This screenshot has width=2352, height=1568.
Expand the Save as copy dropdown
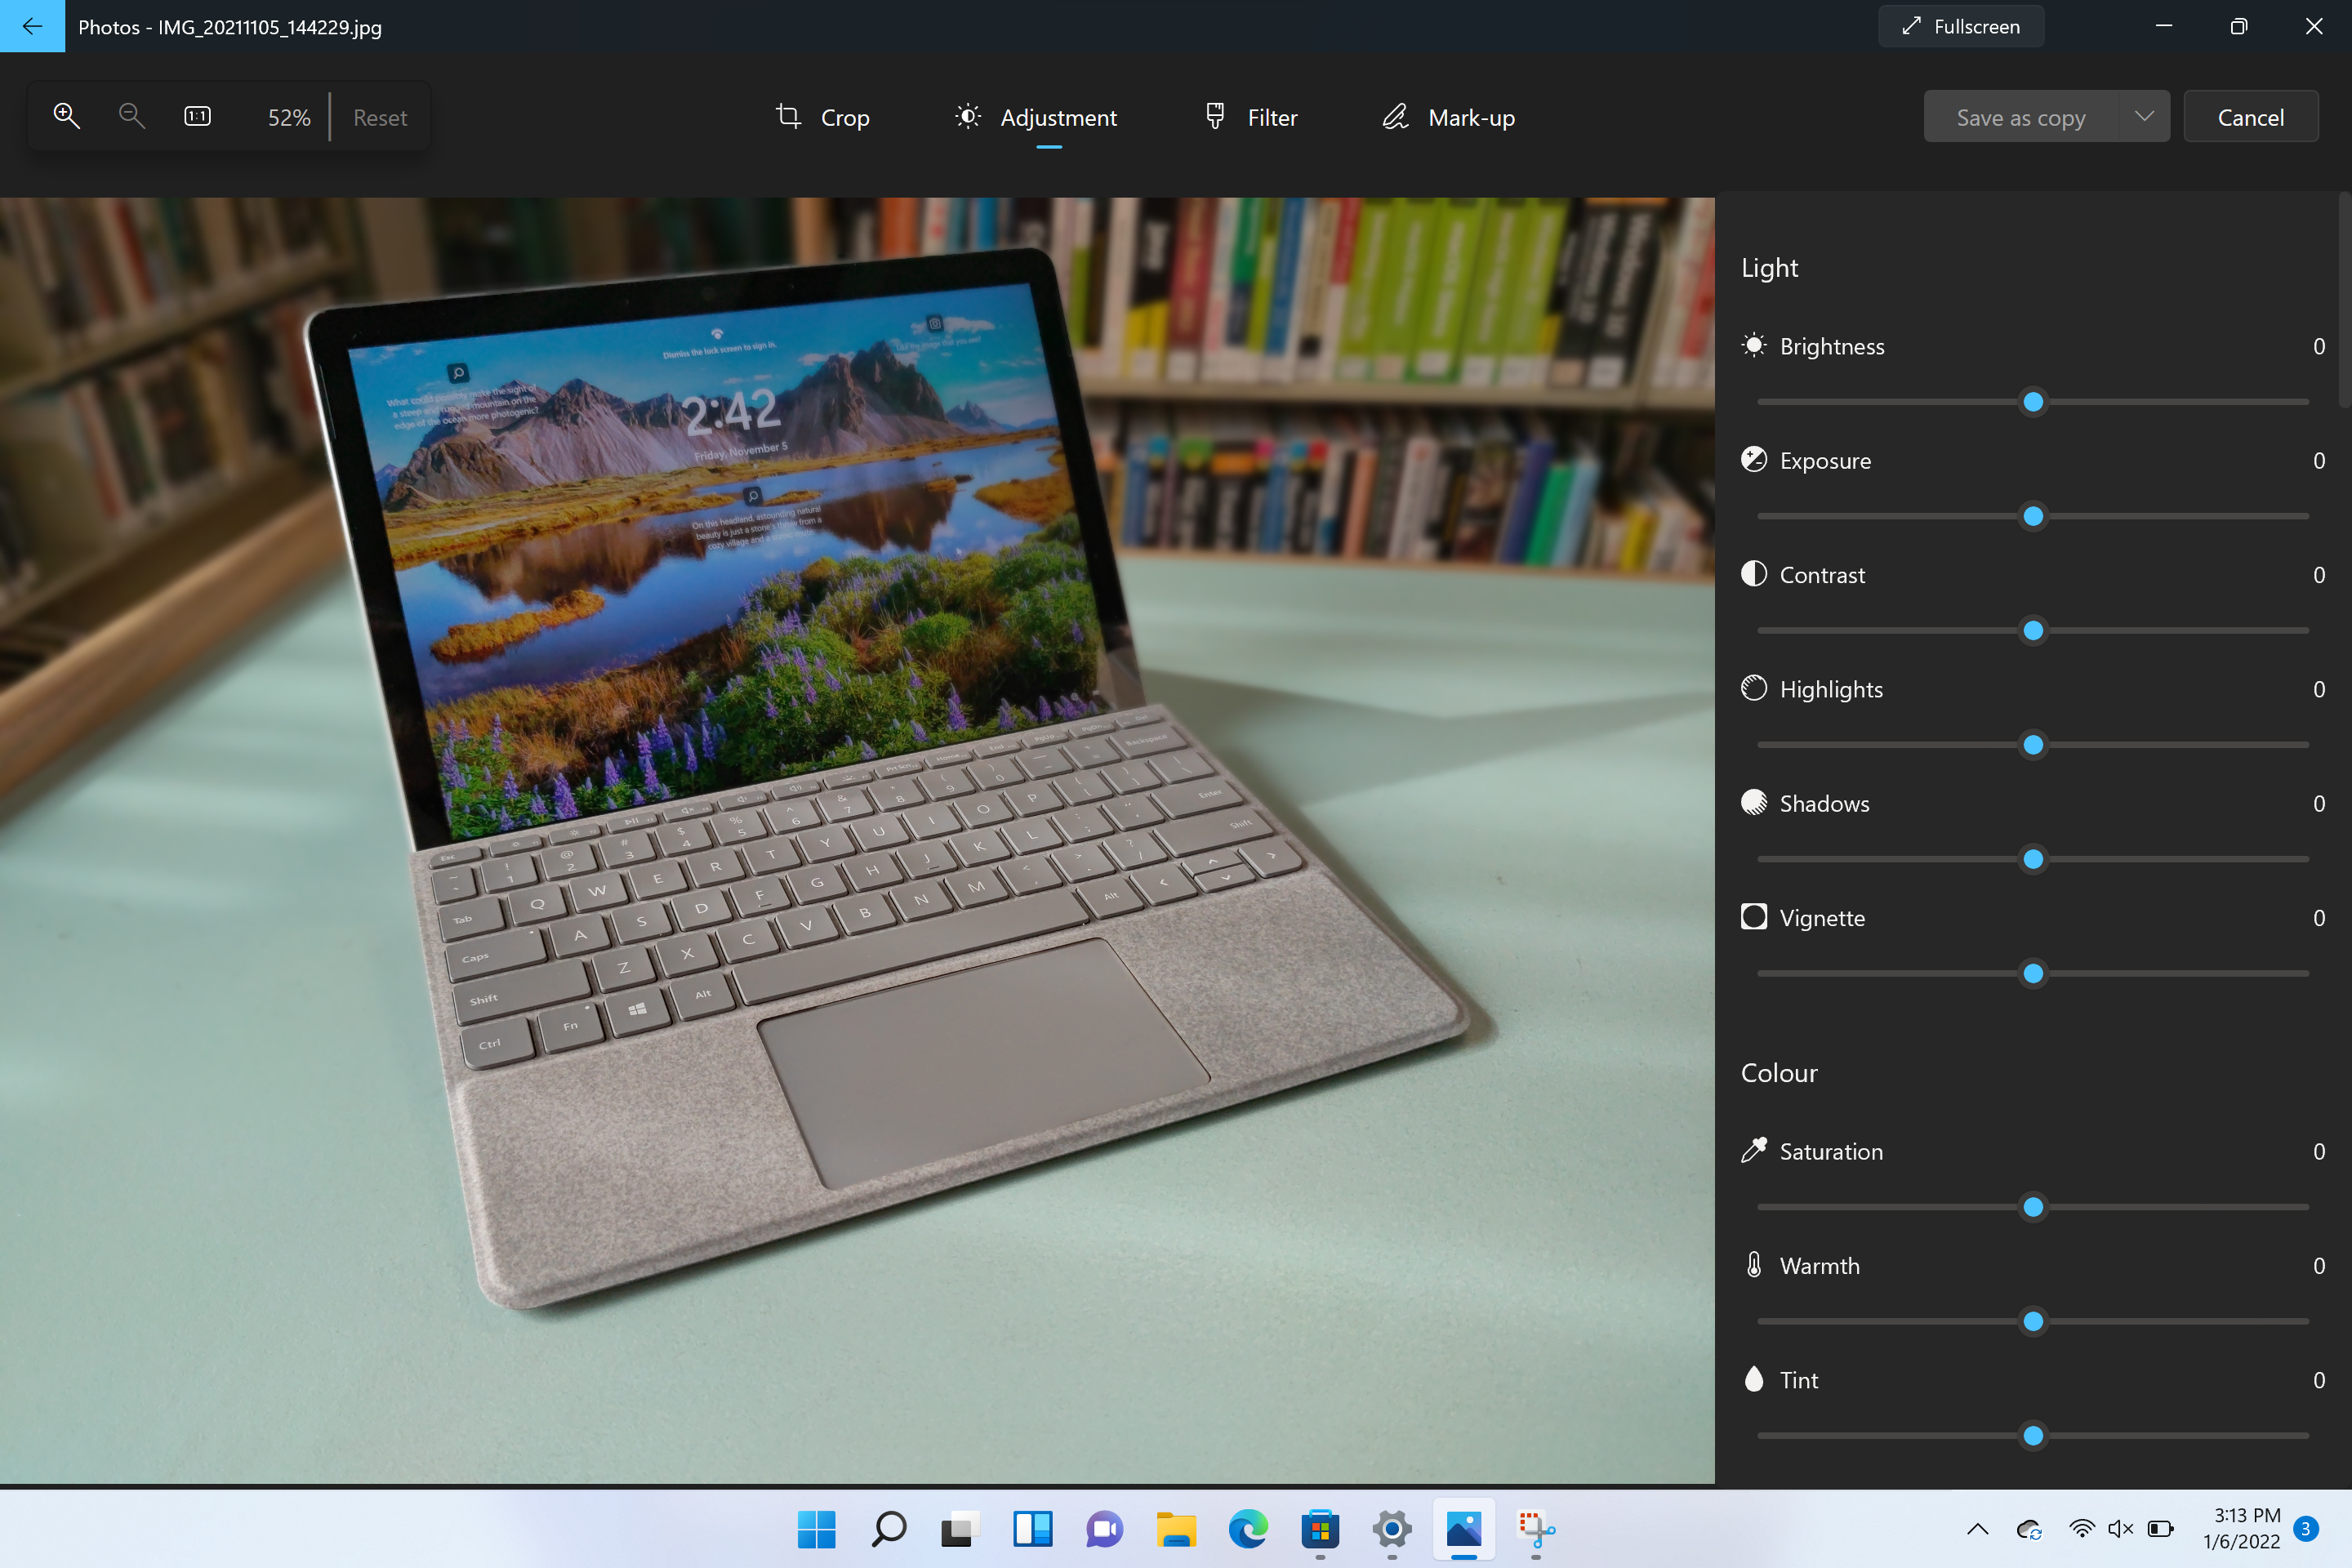click(x=2143, y=116)
